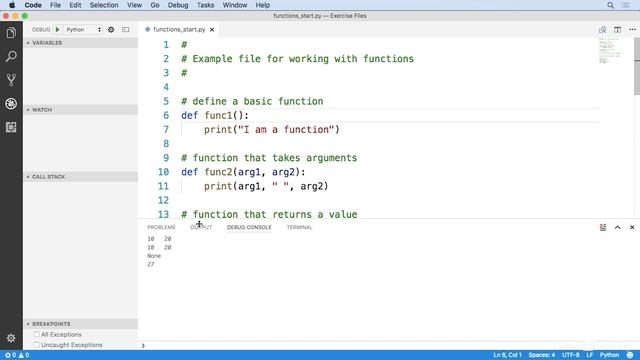Switch to the Output panel tab
The width and height of the screenshot is (640, 360).
tap(201, 227)
